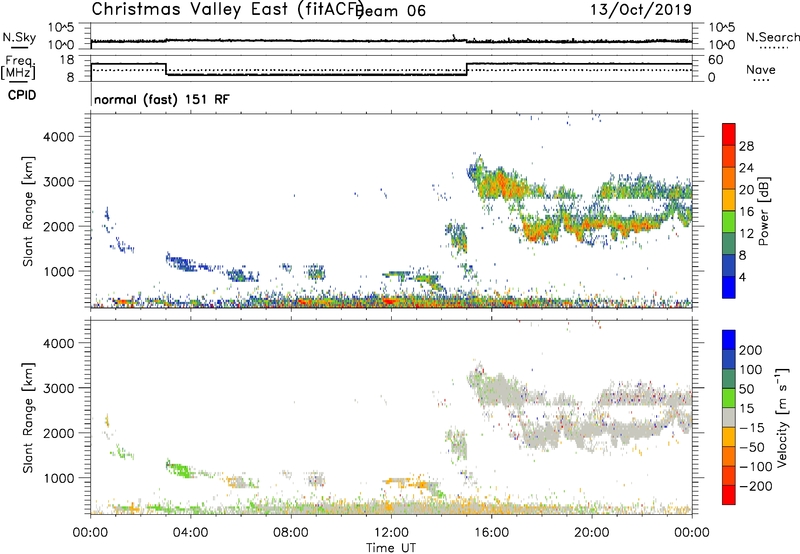Click the "60" Nave axis value
Viewport: 800px width, 554px height.
(x=716, y=60)
